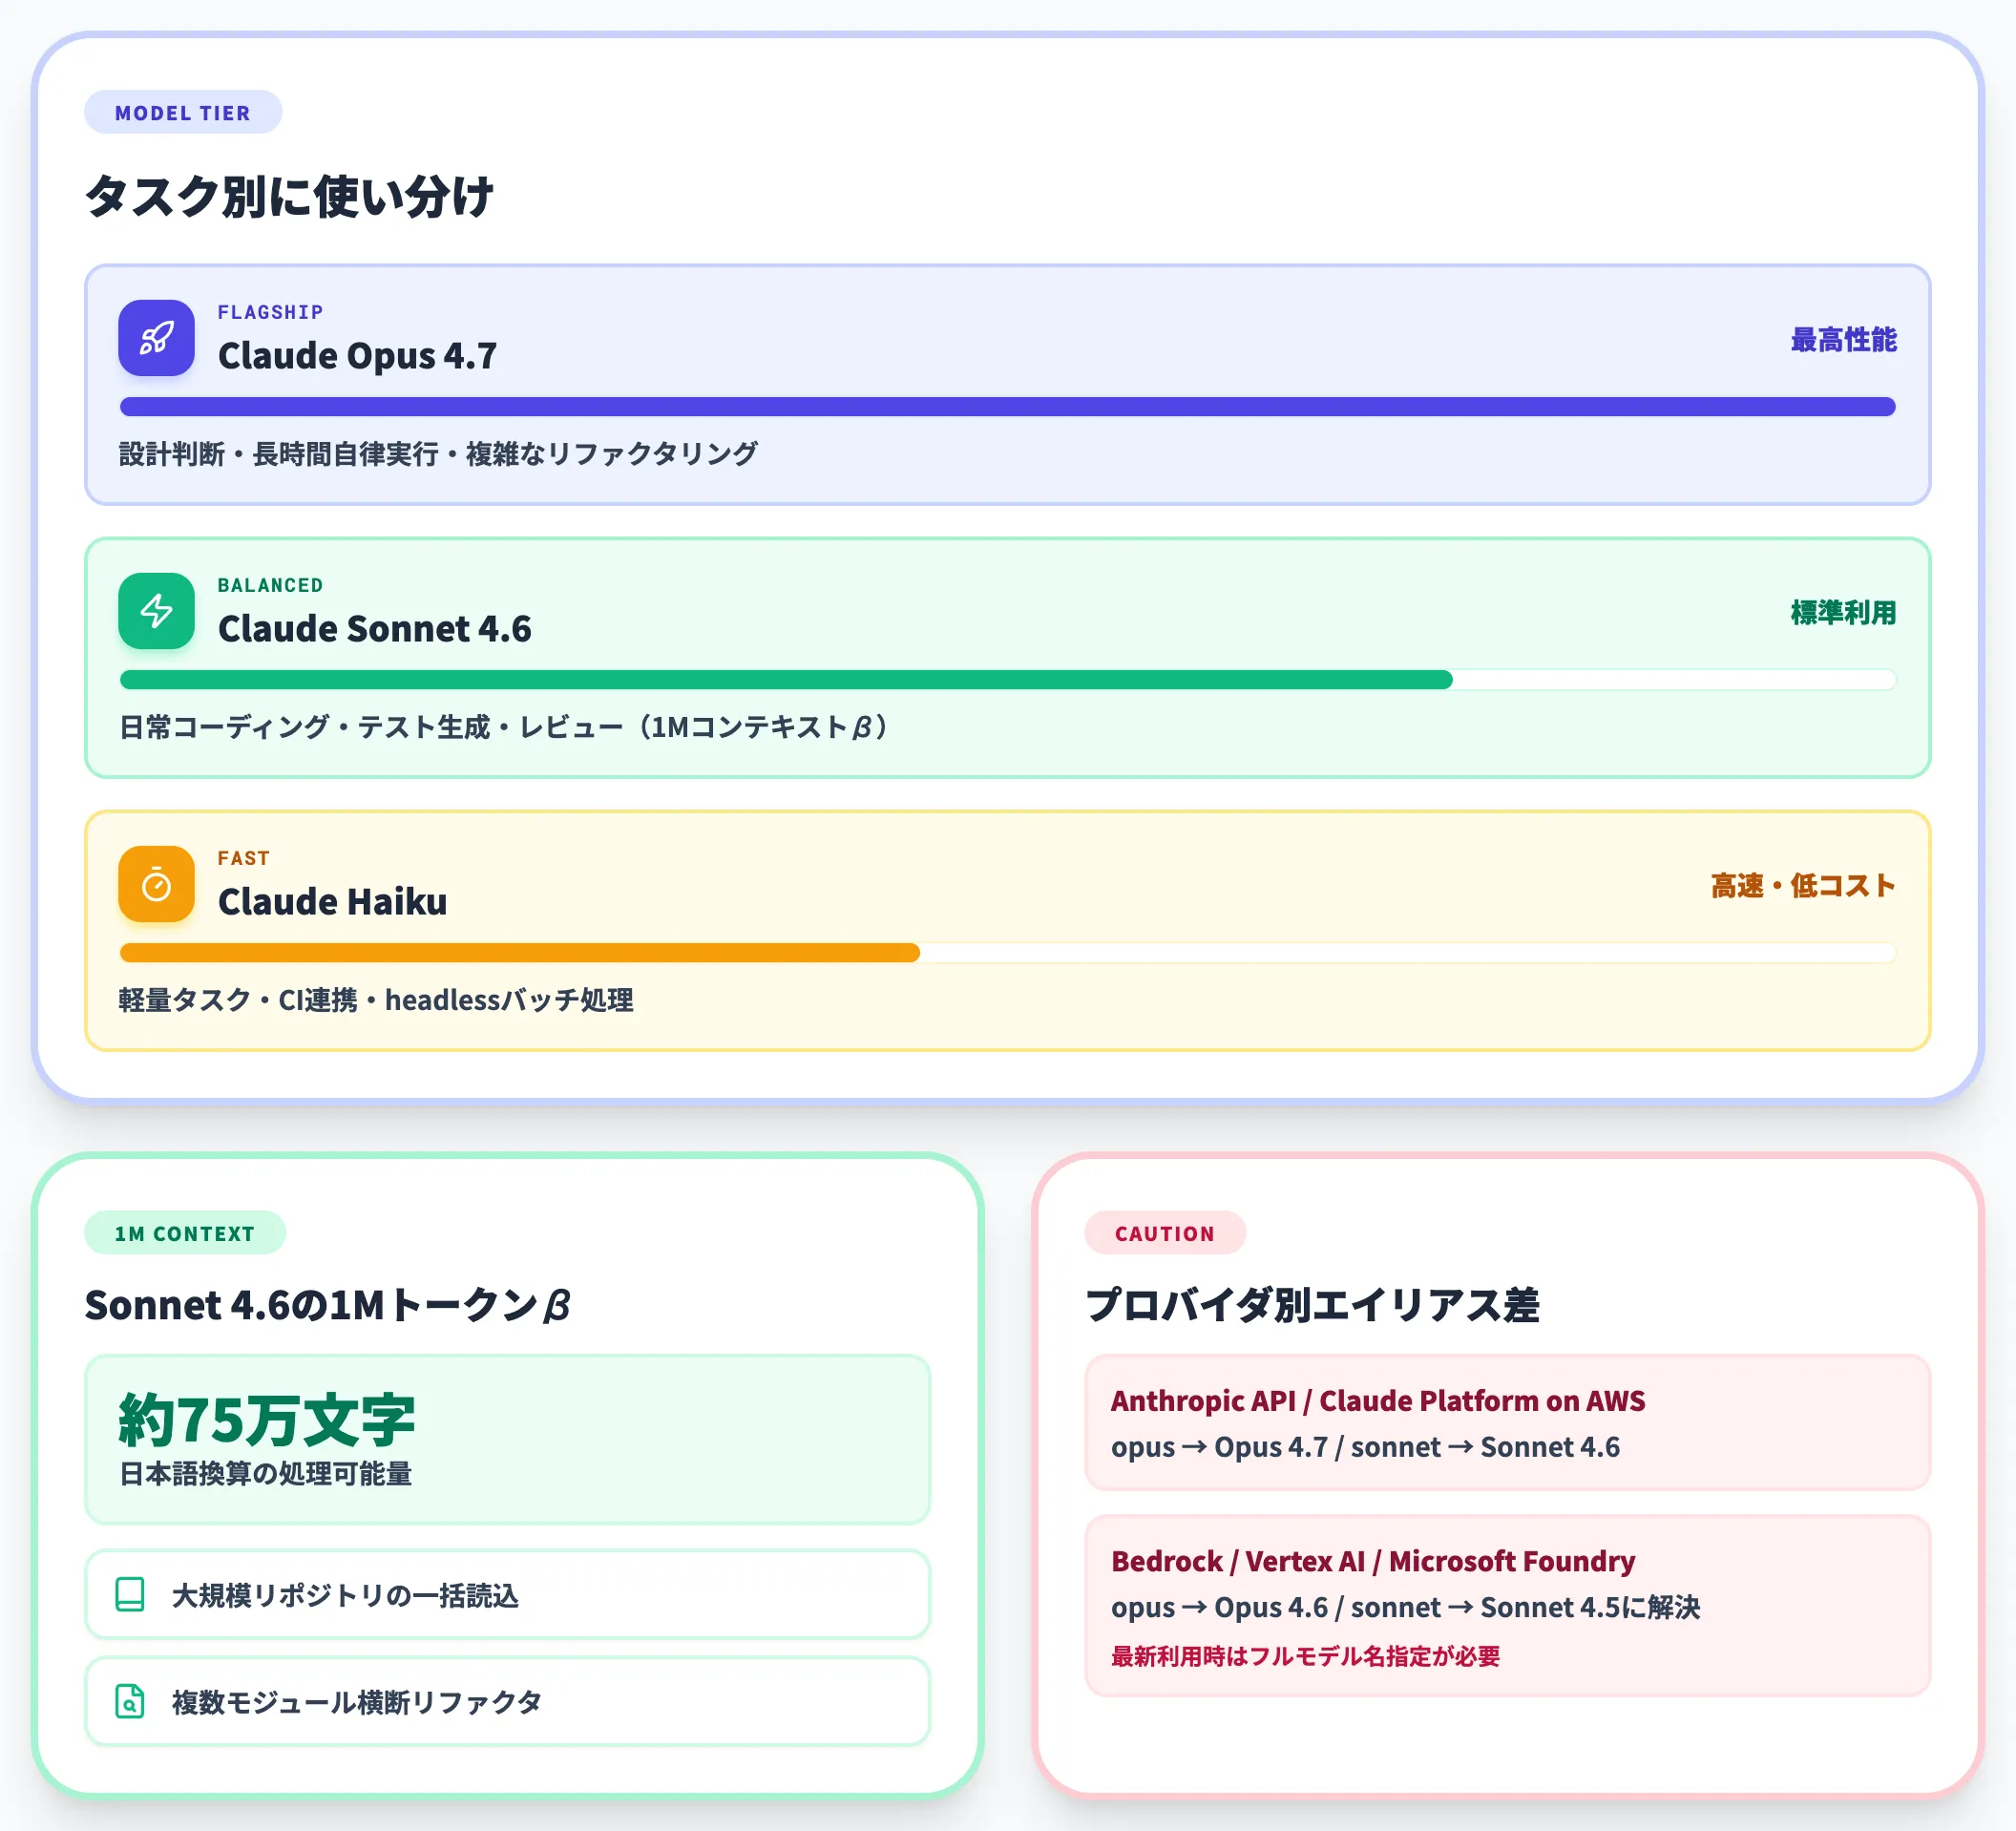Screen dimensions: 2016x1831
Task: Select the 1M CONTEXT badge
Action: coord(185,1233)
